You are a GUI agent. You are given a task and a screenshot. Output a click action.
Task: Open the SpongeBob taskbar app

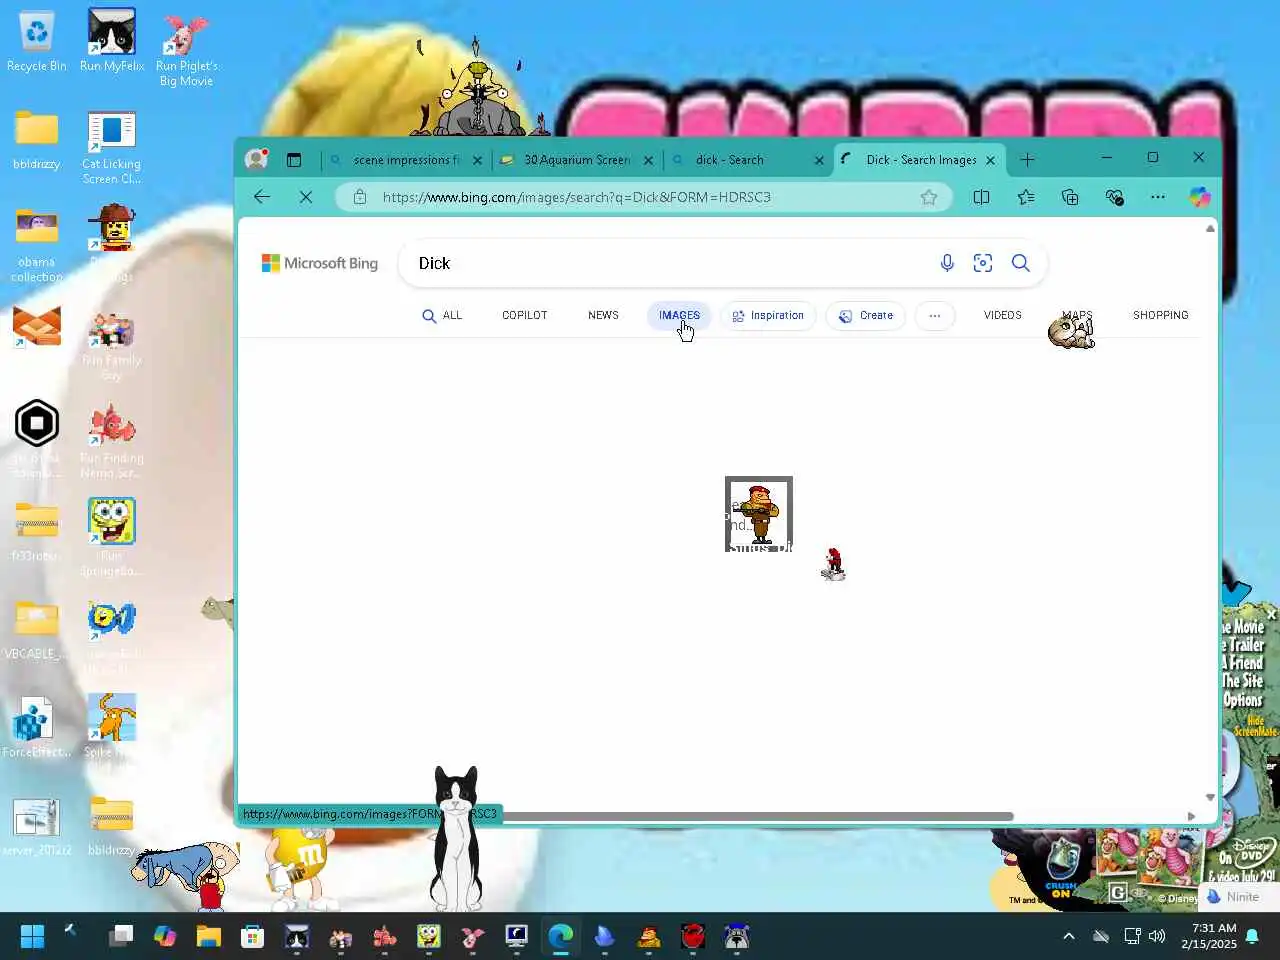click(x=429, y=936)
